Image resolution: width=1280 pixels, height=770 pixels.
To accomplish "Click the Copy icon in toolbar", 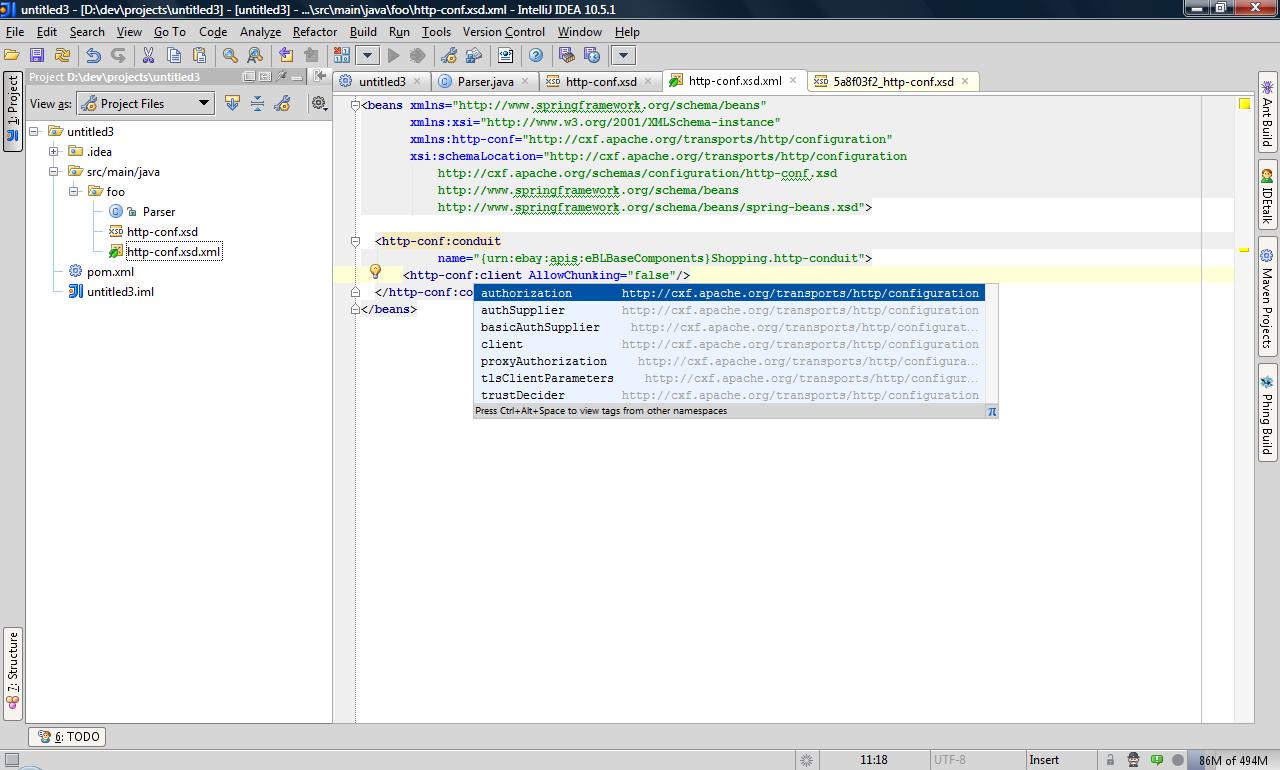I will pos(174,56).
